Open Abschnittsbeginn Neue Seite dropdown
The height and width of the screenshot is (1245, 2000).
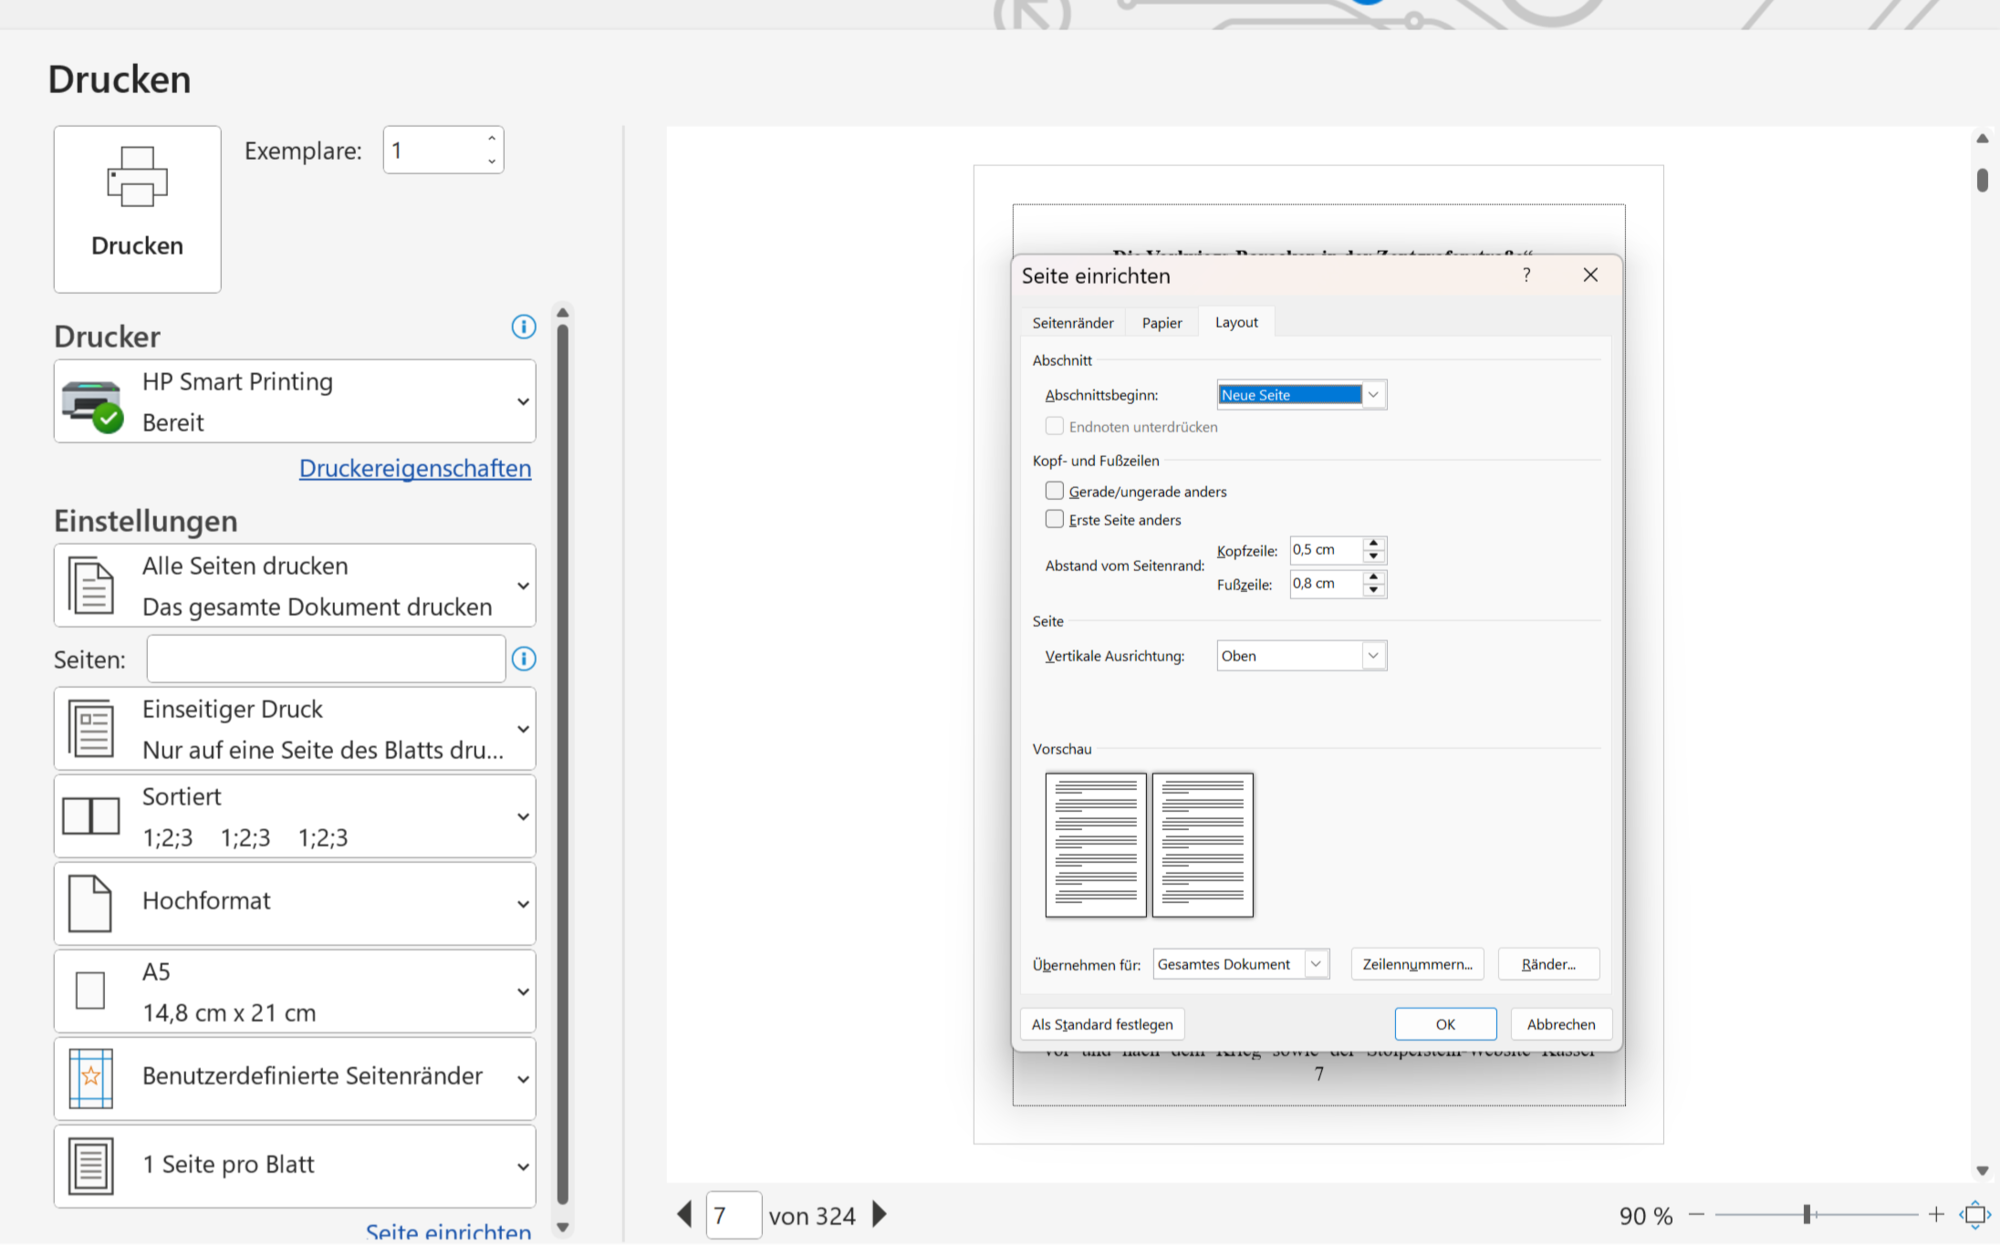click(x=1301, y=395)
